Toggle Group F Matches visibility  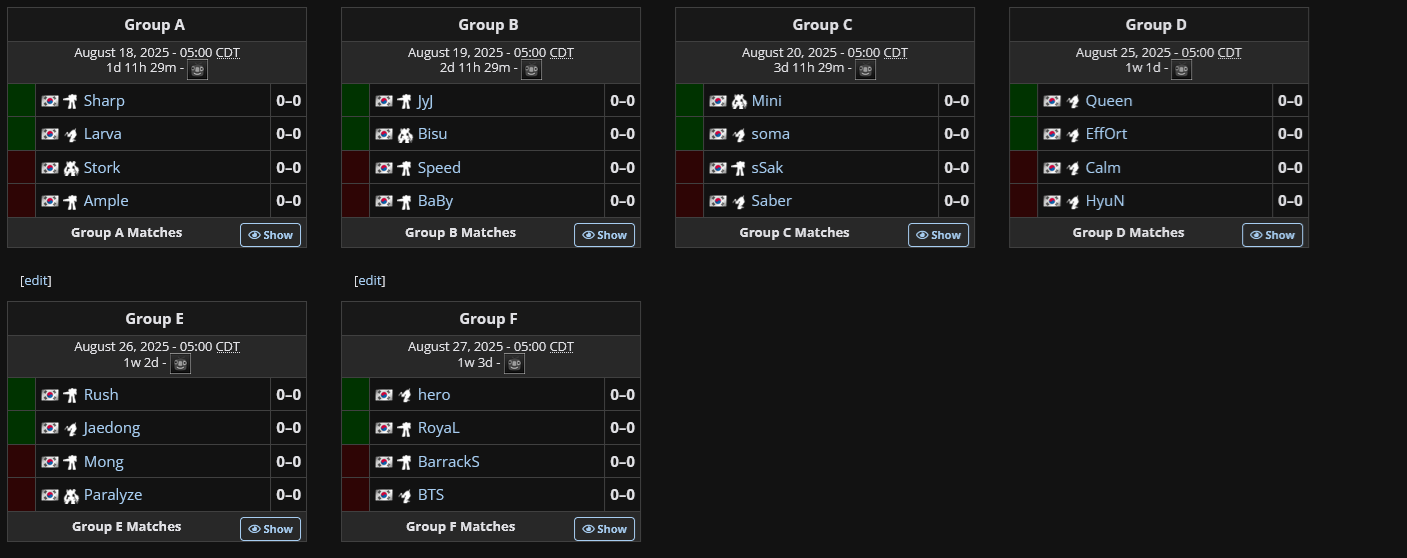[604, 529]
